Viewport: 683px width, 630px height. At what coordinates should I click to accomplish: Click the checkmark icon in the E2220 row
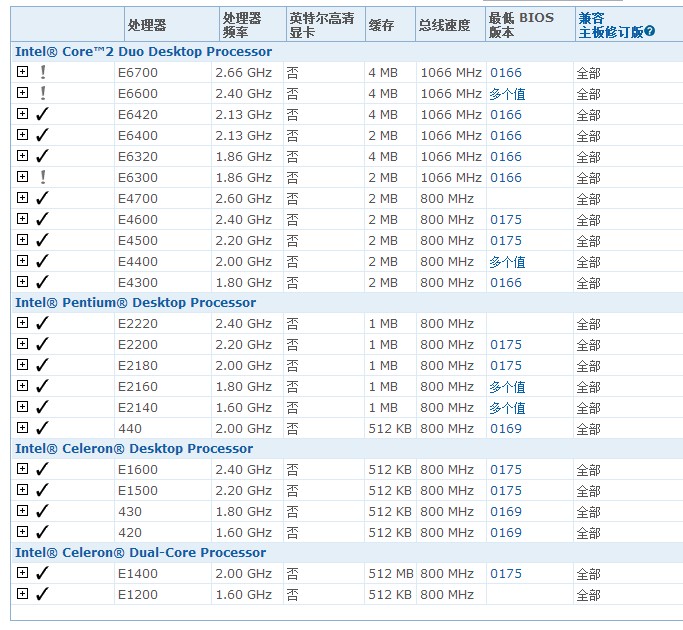42,323
